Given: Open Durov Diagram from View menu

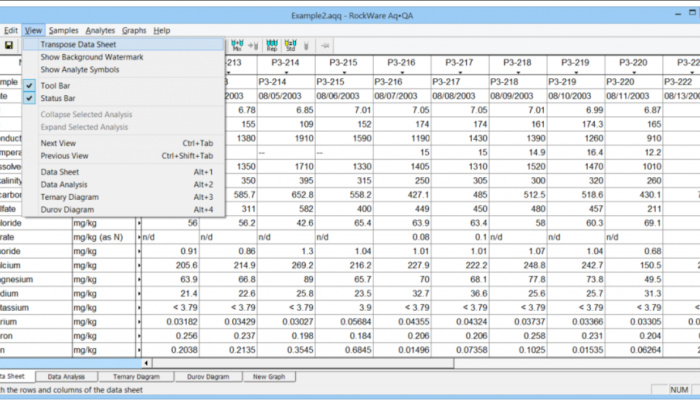Looking at the screenshot, I should (124, 209).
